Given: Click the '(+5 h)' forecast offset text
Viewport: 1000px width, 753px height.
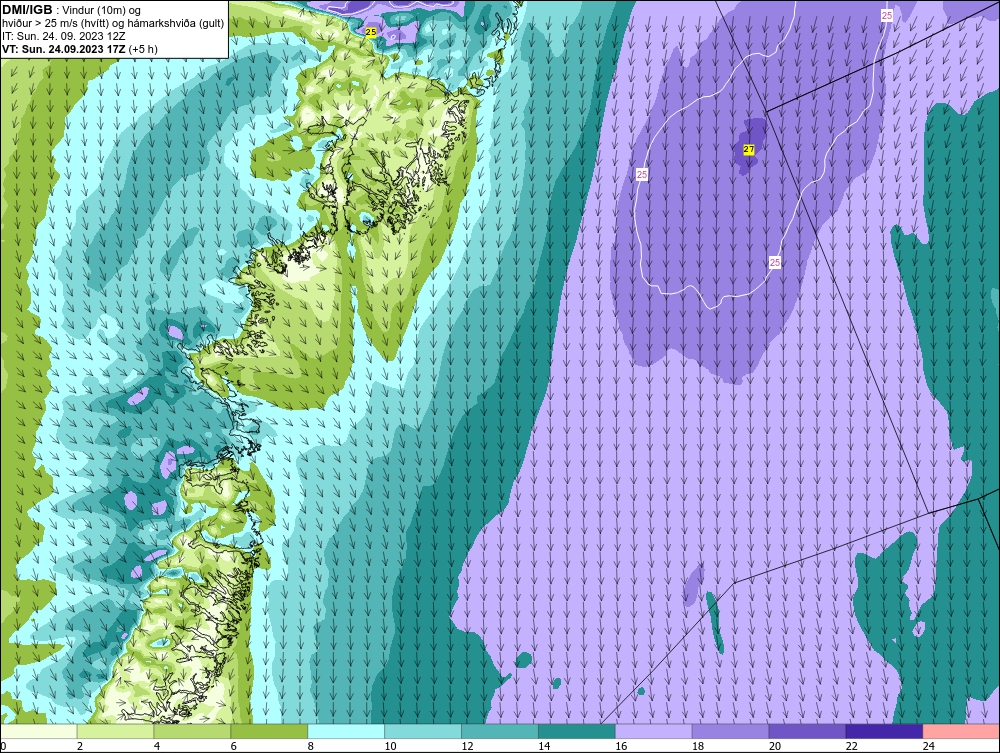Looking at the screenshot, I should (x=143, y=49).
